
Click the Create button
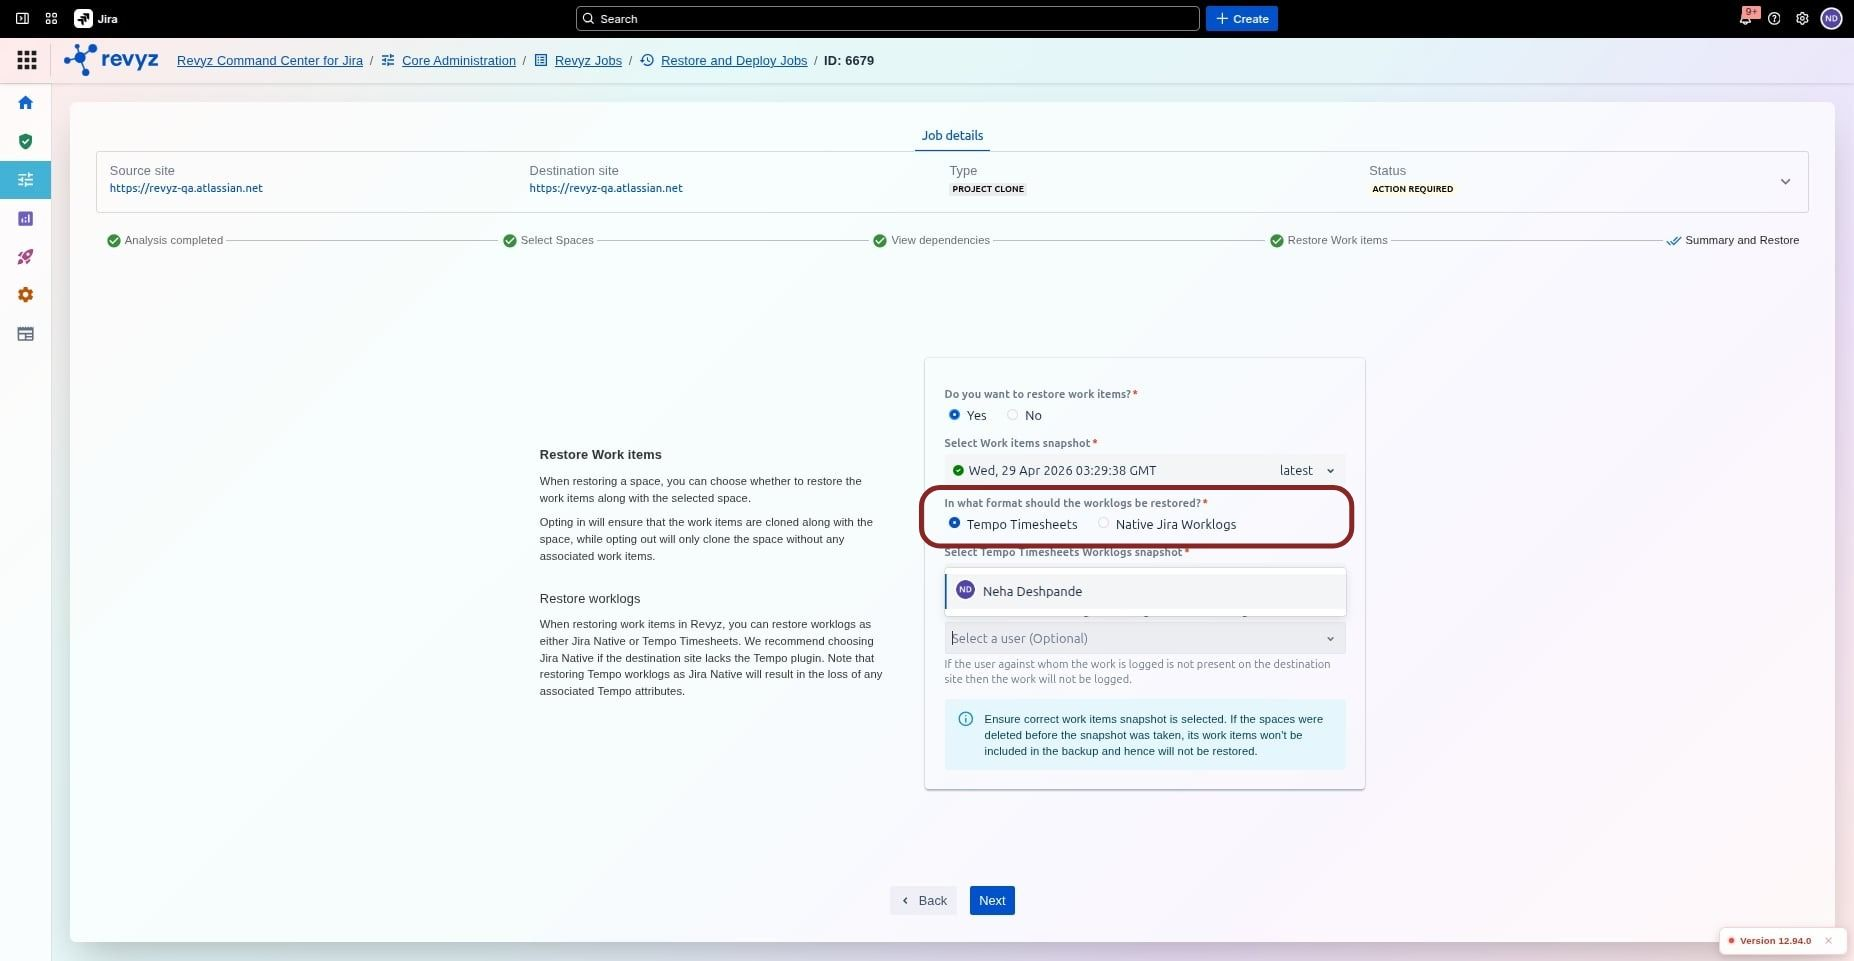[1242, 18]
